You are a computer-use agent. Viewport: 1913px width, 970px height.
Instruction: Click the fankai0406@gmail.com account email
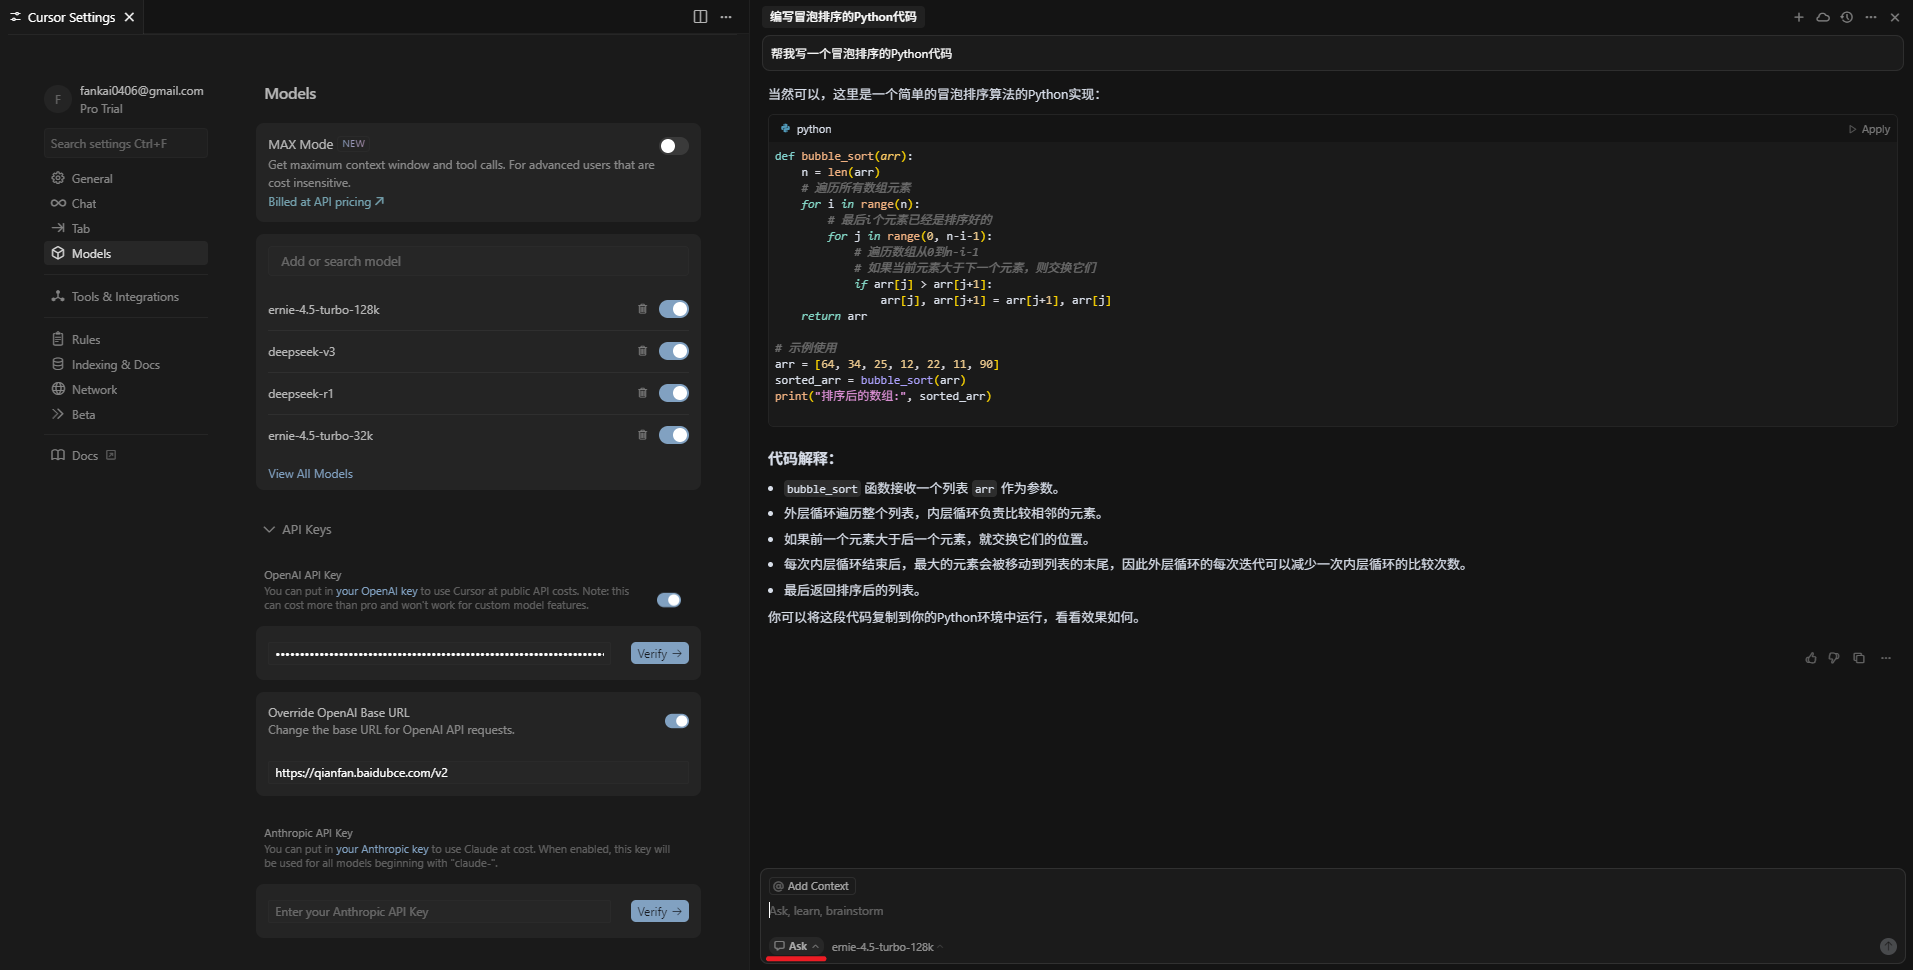tap(142, 90)
